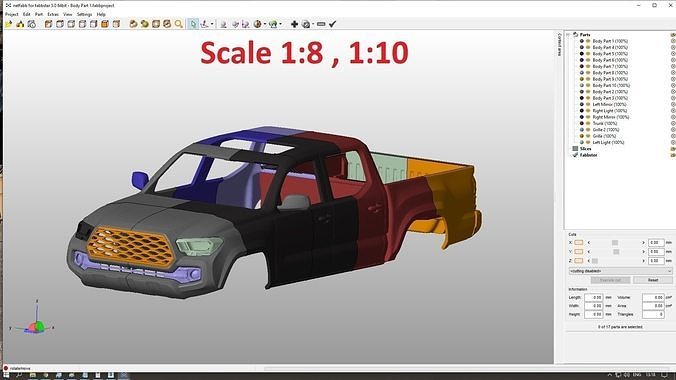Collapse the Parts tree node
The height and width of the screenshot is (380, 676).
click(569, 35)
